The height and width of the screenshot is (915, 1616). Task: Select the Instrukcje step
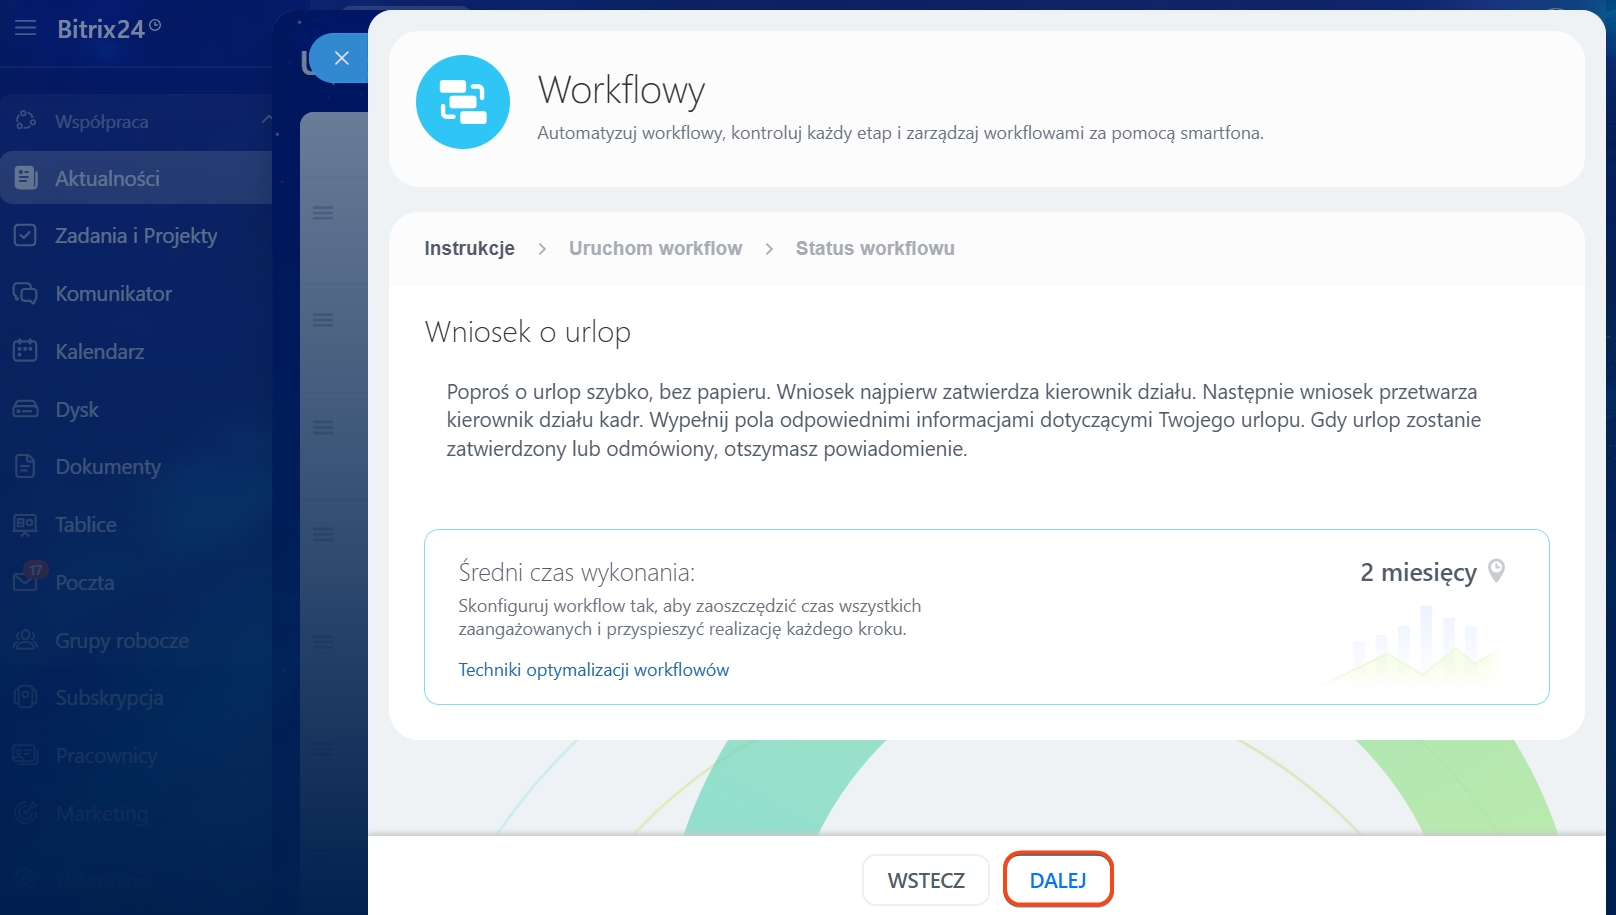point(469,248)
